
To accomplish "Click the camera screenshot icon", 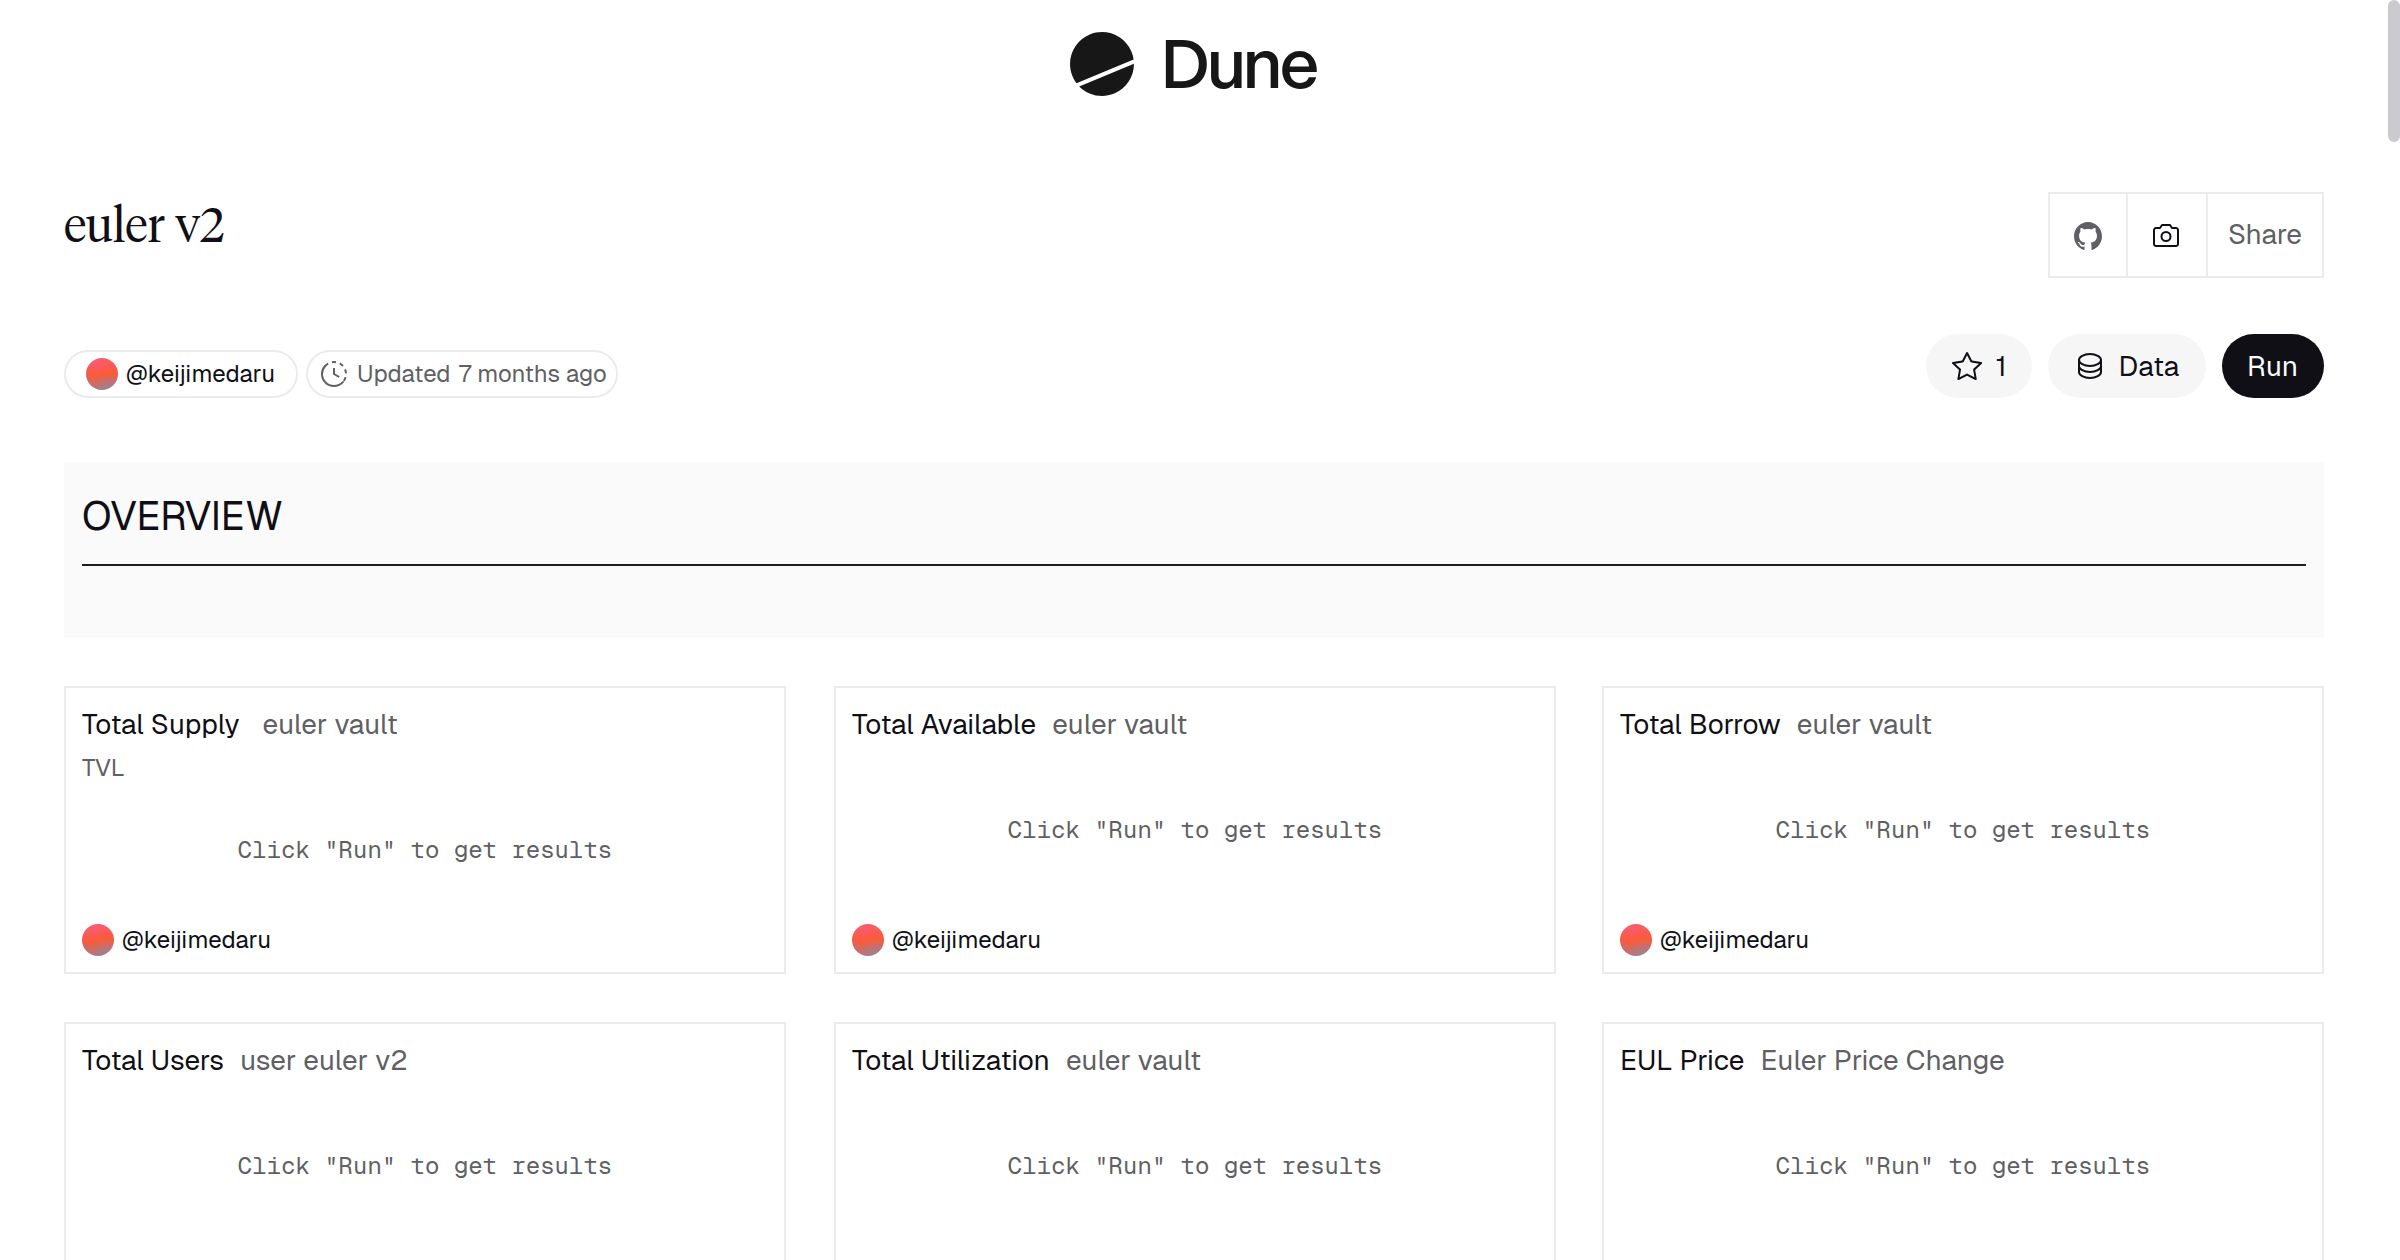I will (x=2166, y=236).
